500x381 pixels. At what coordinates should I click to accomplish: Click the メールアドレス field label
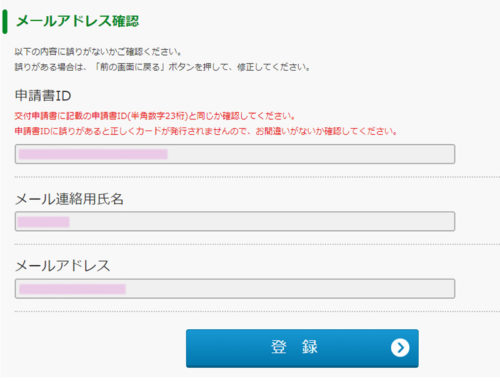[63, 266]
